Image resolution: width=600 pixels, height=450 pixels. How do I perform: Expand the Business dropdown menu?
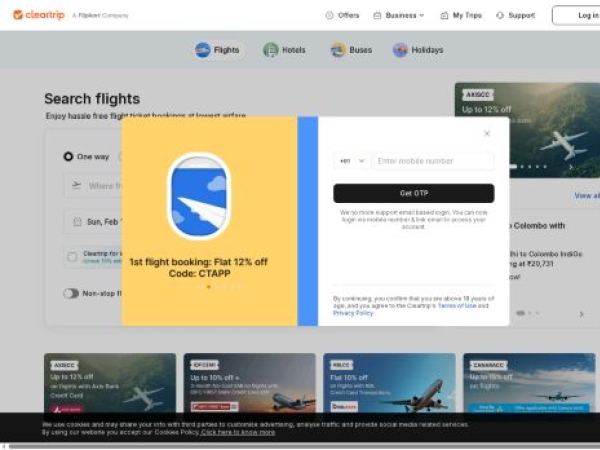(x=399, y=15)
